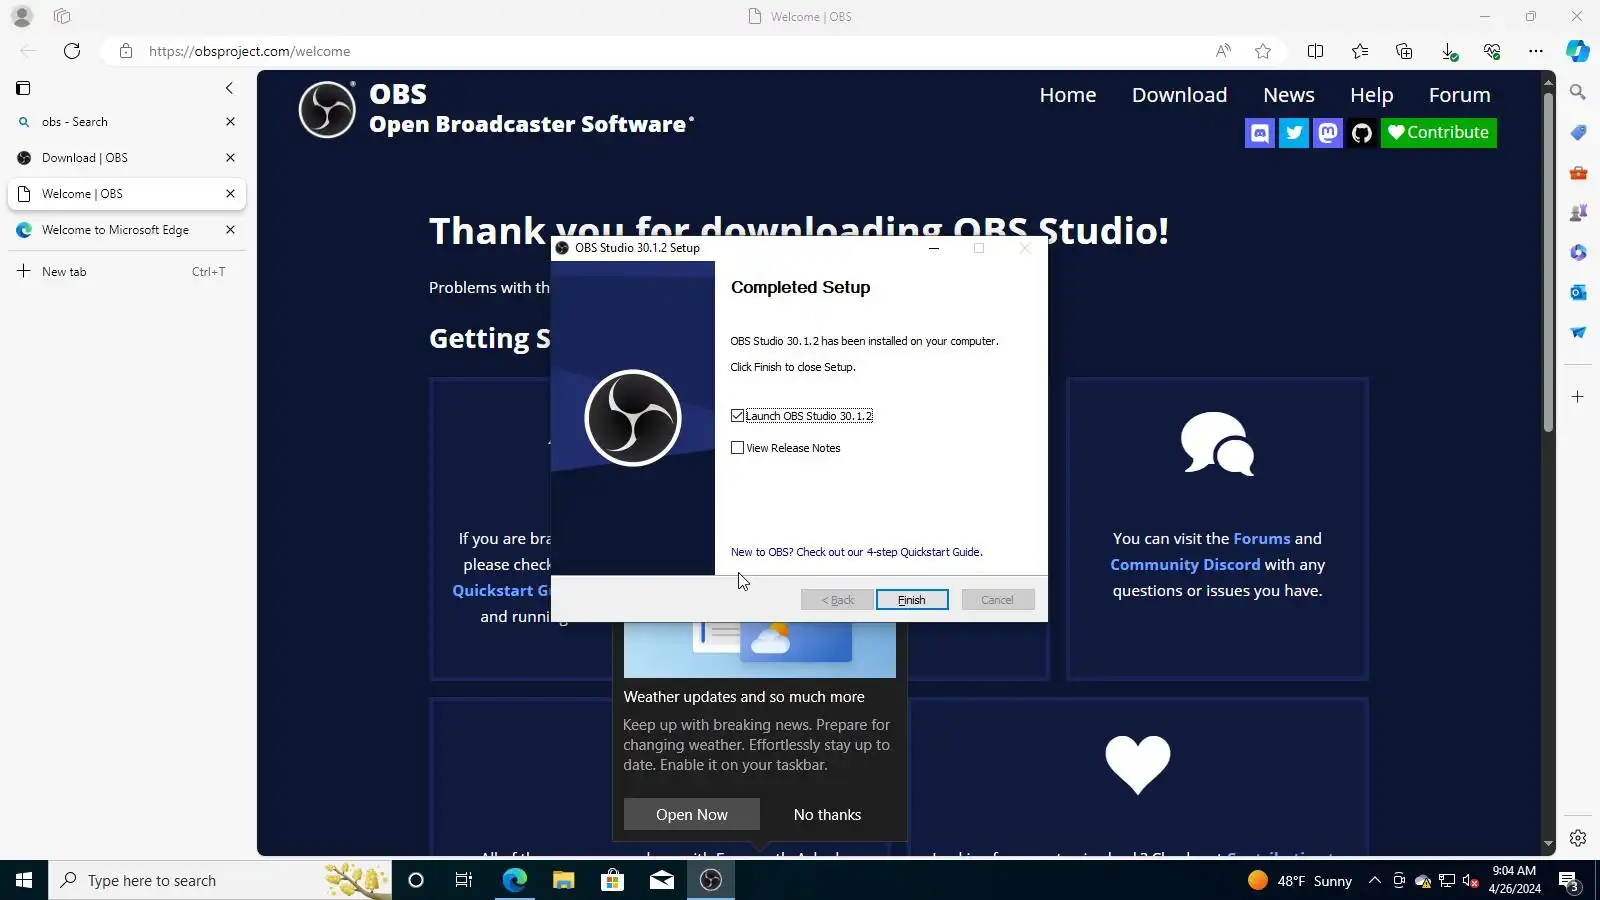Open OBS Studio setup taskbar icon

(x=711, y=880)
